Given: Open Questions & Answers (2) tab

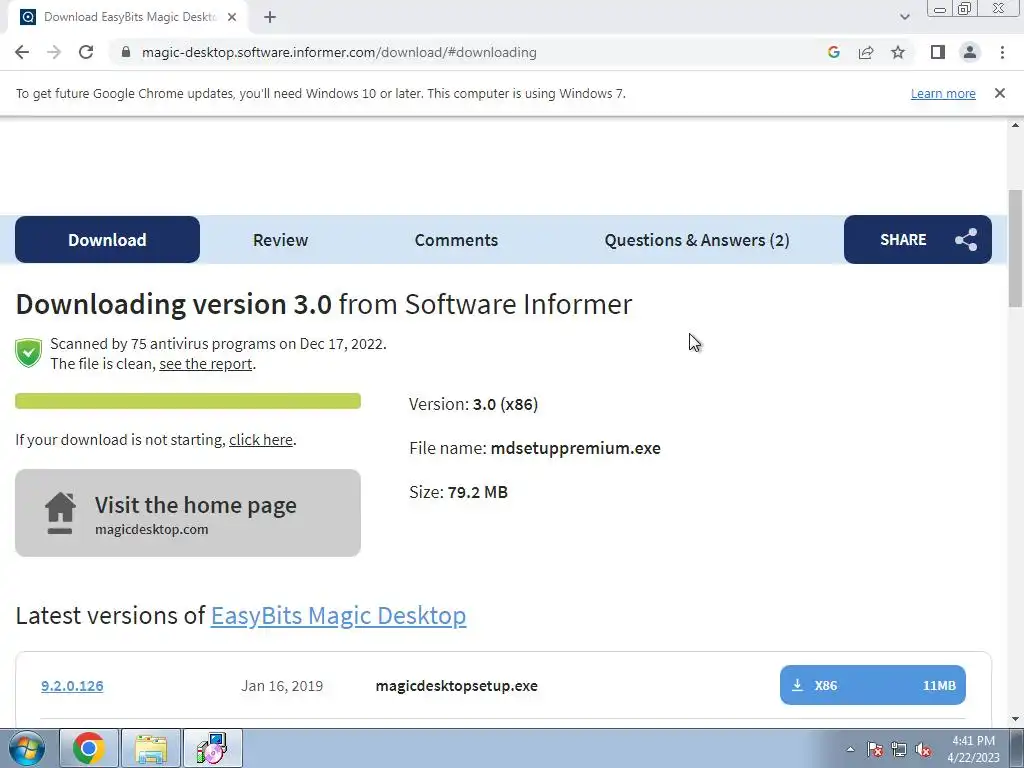Looking at the screenshot, I should click(697, 240).
